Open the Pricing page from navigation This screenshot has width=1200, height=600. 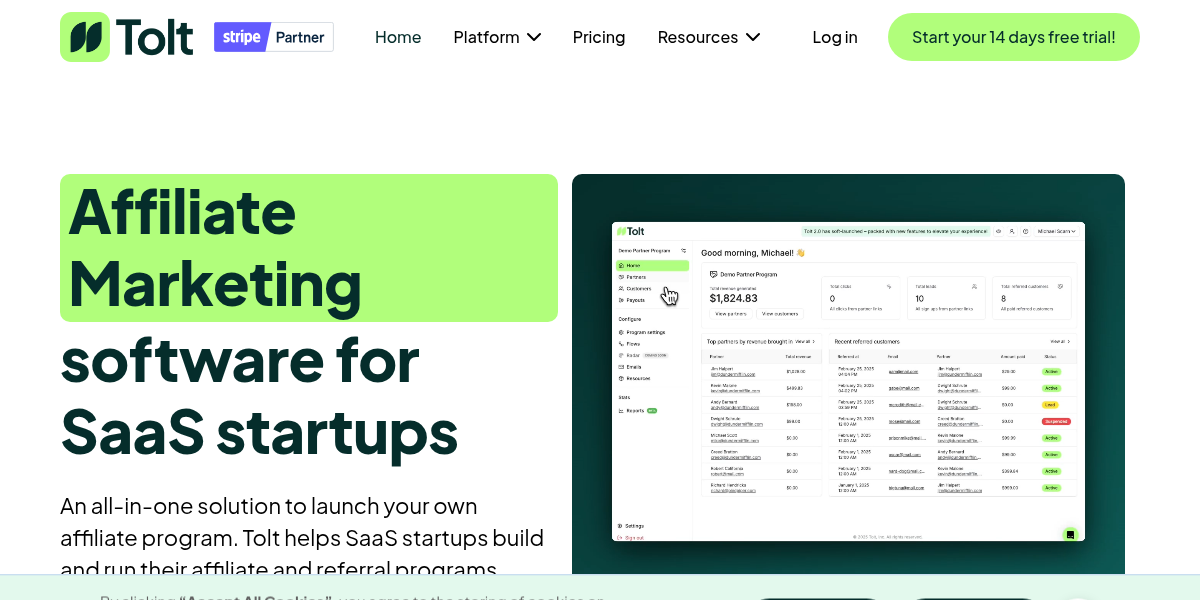point(599,37)
